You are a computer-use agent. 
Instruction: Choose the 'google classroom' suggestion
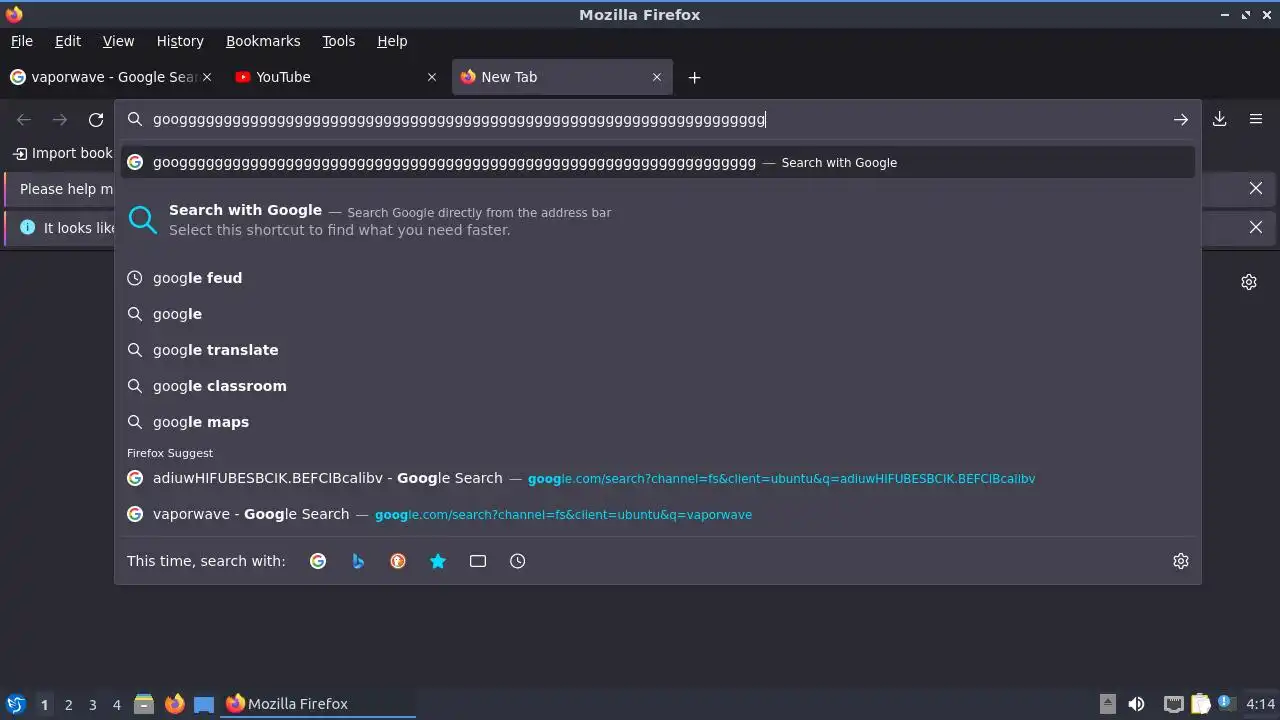coord(658,386)
